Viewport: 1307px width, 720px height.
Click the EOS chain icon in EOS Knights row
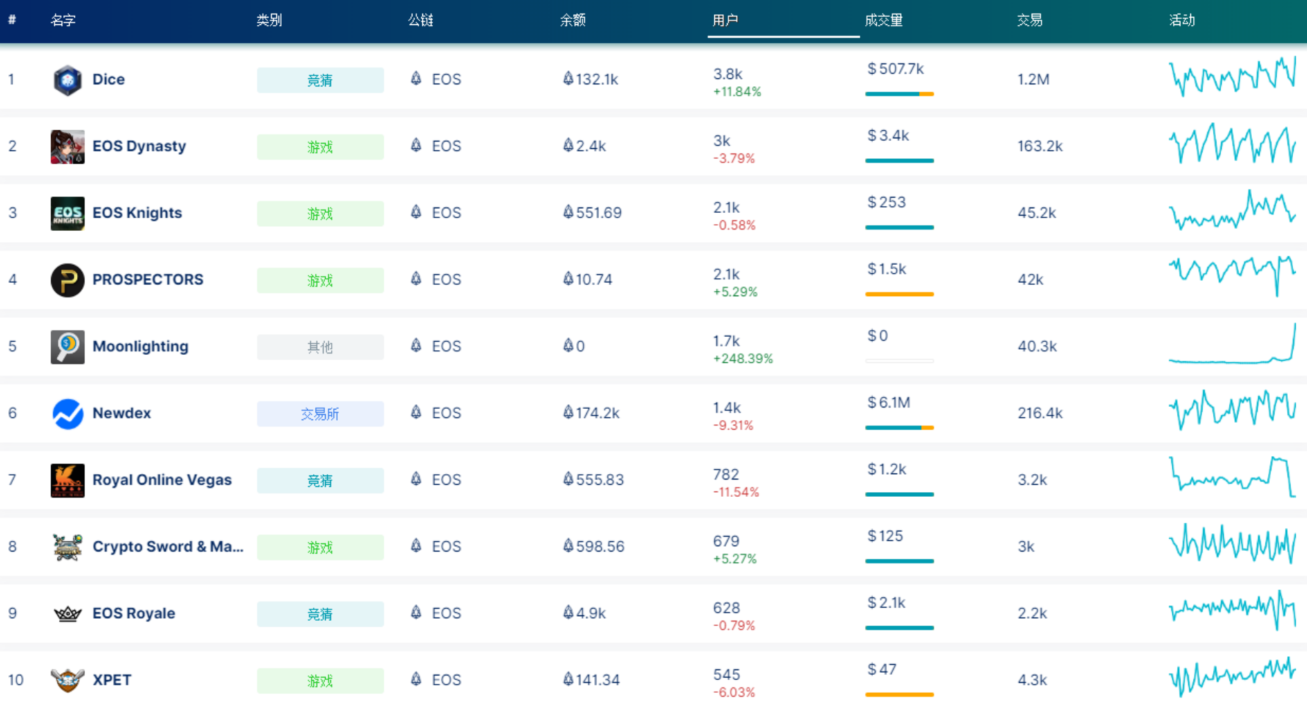tap(416, 212)
